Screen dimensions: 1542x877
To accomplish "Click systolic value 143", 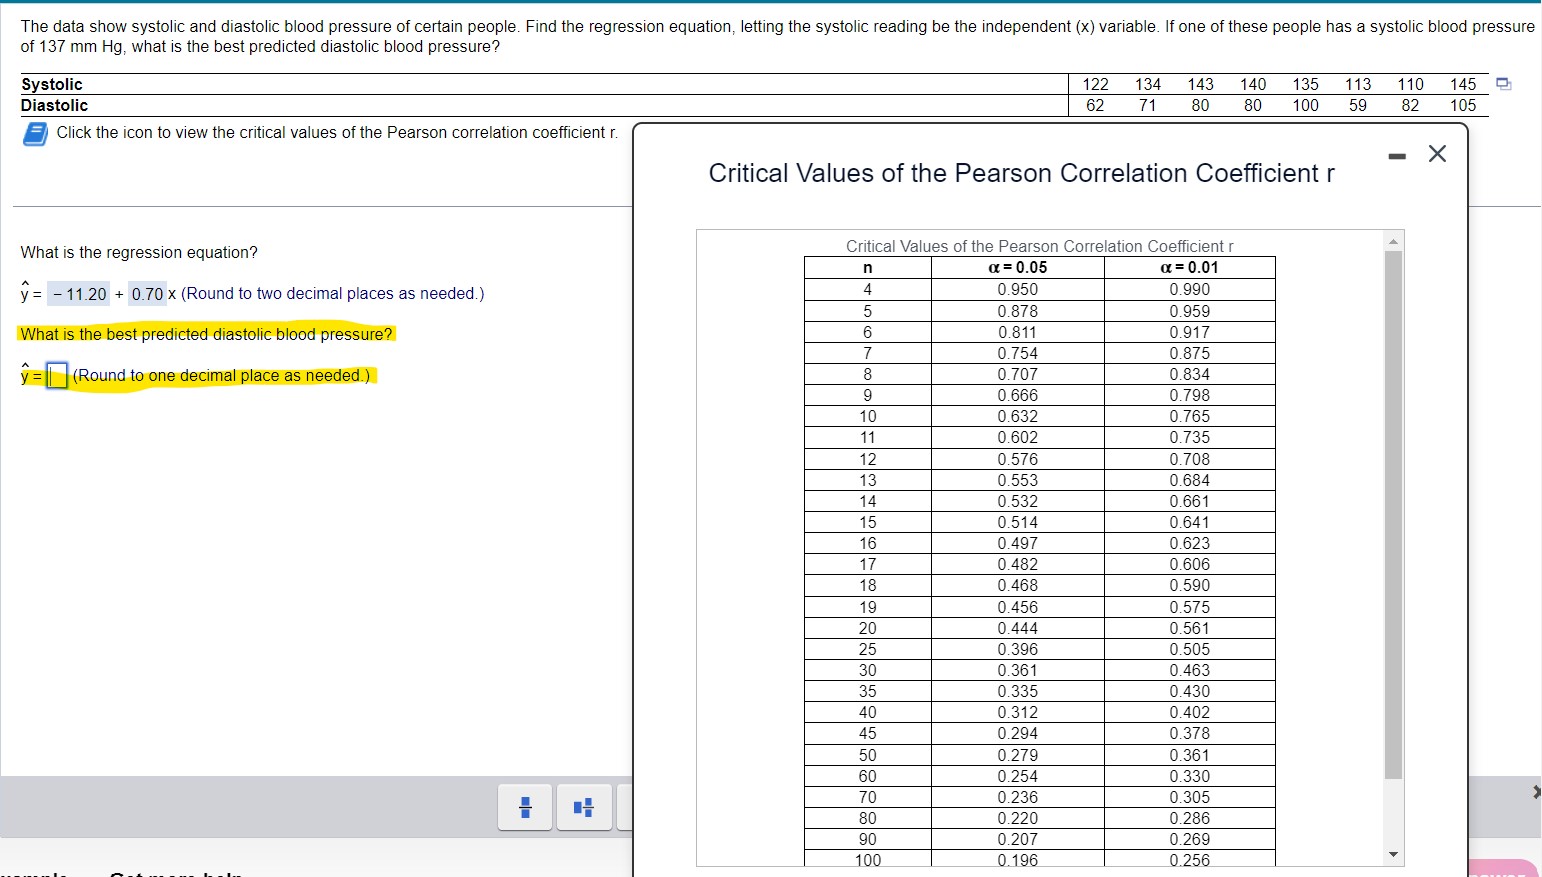I will click(1200, 84).
